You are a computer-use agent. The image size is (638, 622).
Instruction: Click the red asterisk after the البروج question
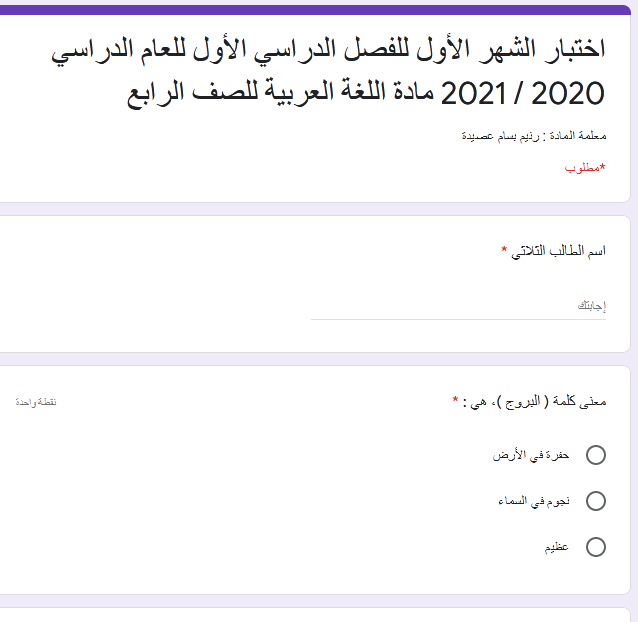click(456, 401)
